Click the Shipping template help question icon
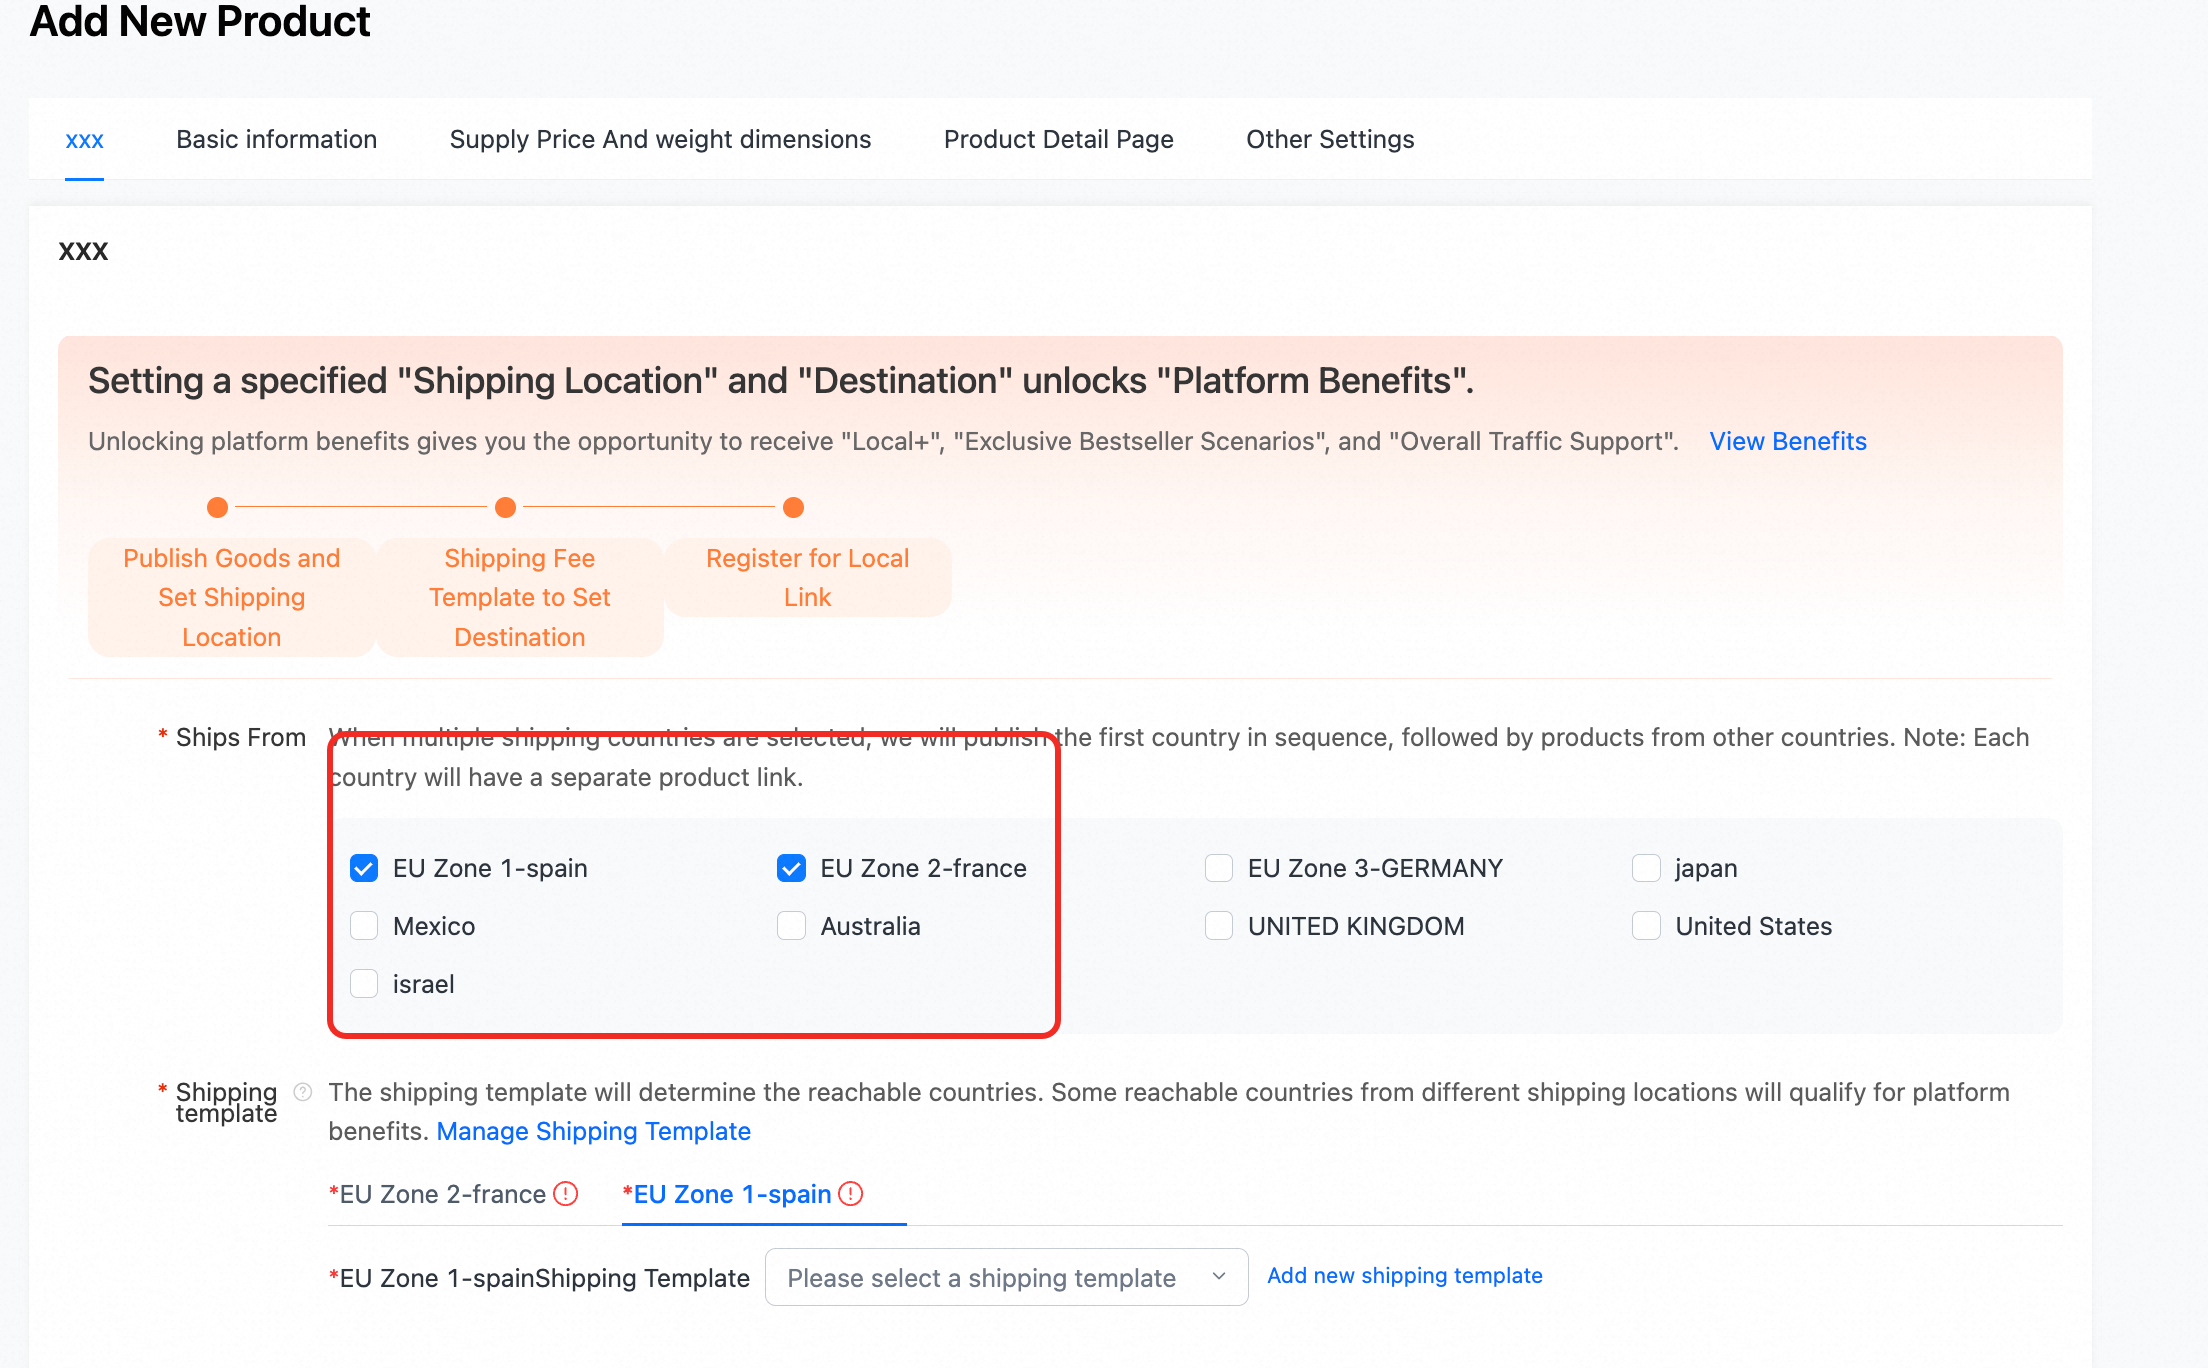Image resolution: width=2208 pixels, height=1368 pixels. tap(303, 1091)
